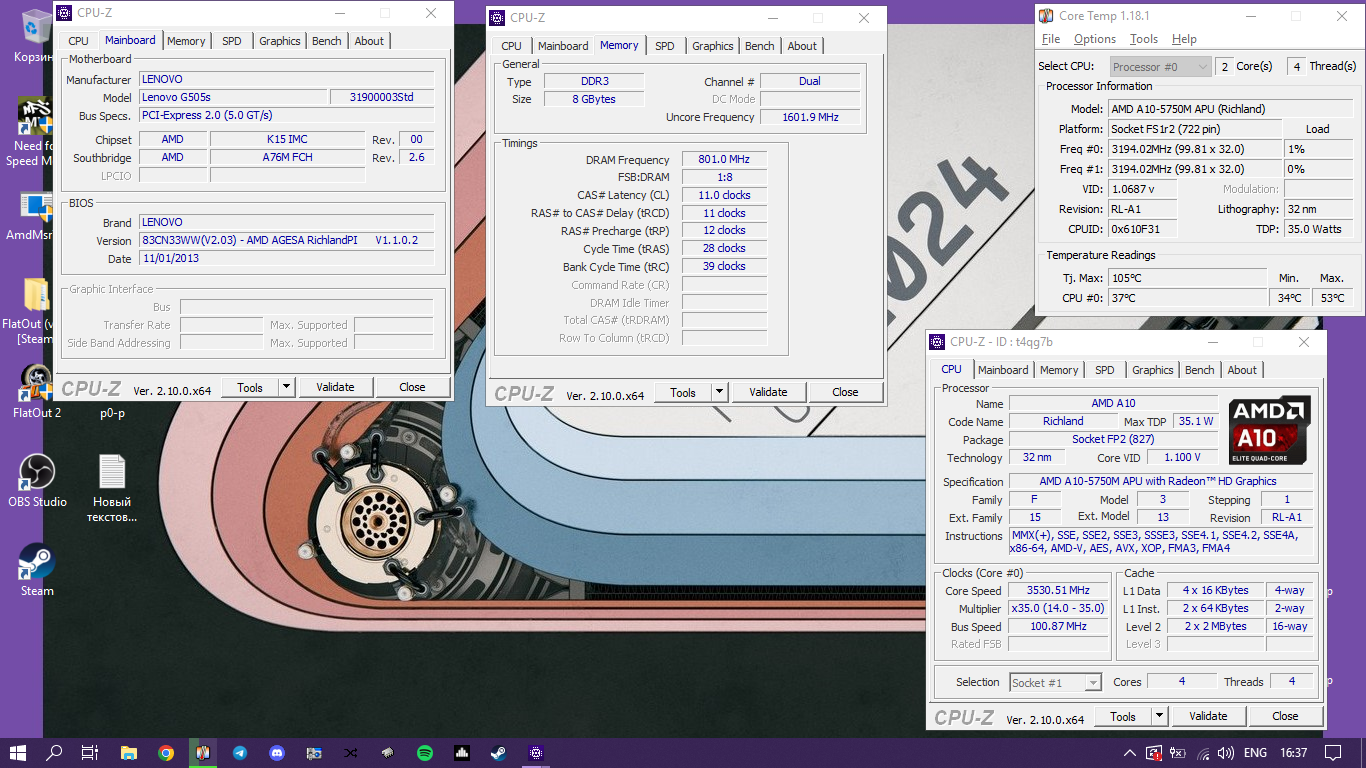Open the notification center icon

(1333, 753)
